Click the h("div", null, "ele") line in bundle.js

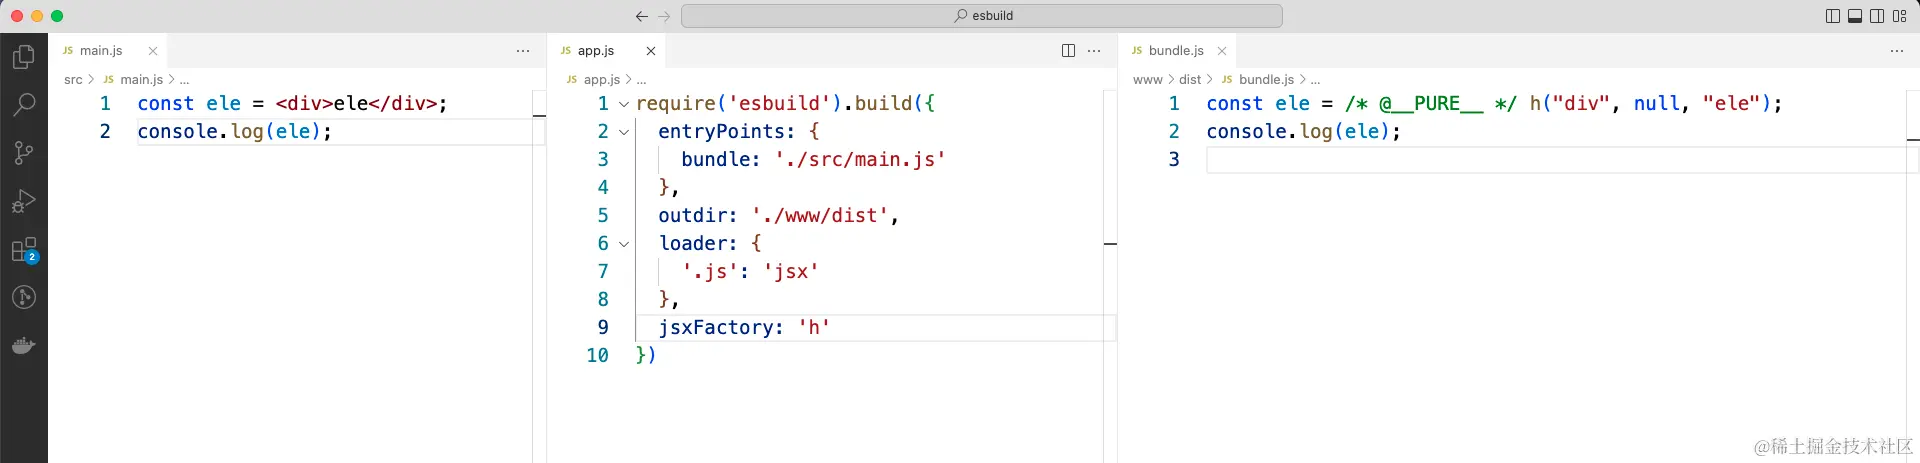1494,104
